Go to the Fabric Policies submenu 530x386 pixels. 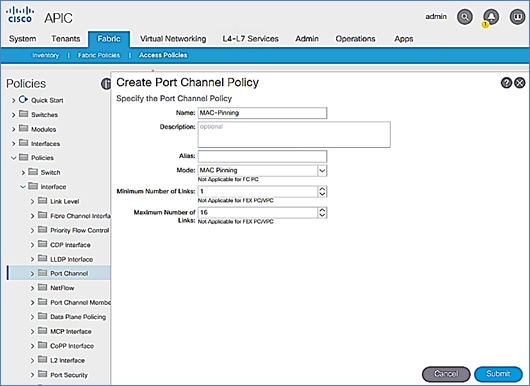[x=99, y=55]
